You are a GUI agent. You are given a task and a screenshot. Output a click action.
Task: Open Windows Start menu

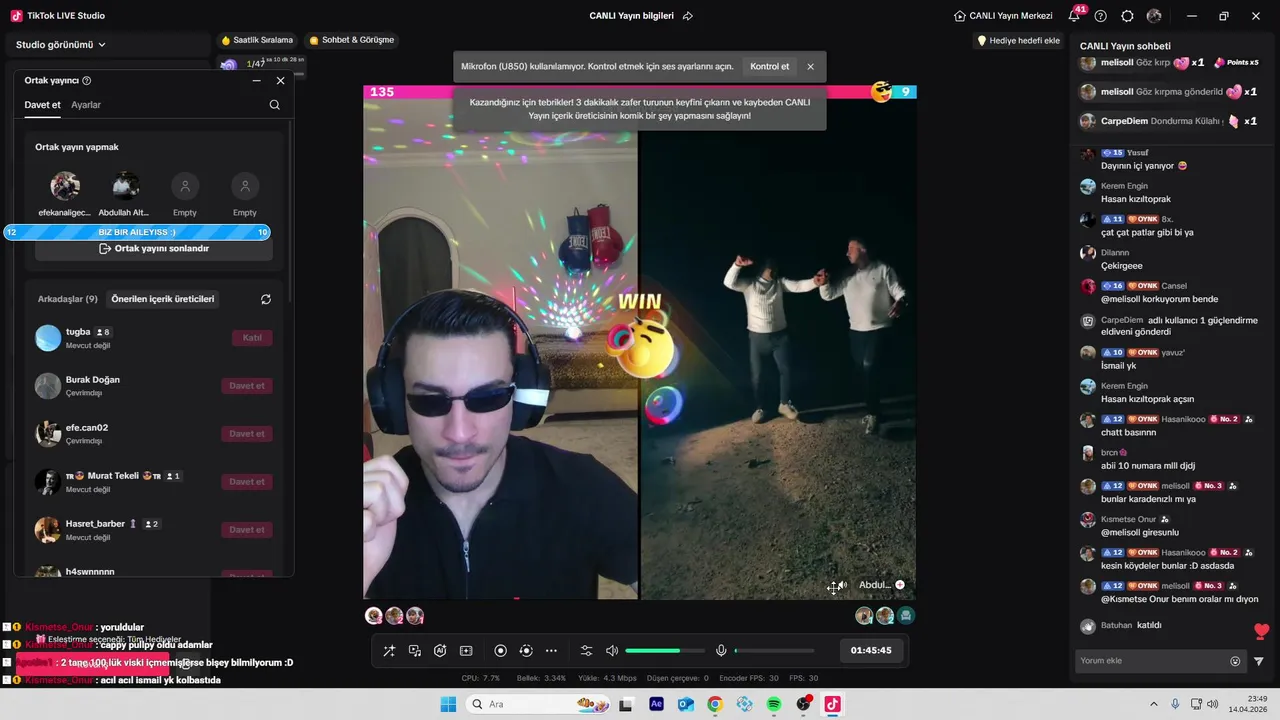point(448,704)
